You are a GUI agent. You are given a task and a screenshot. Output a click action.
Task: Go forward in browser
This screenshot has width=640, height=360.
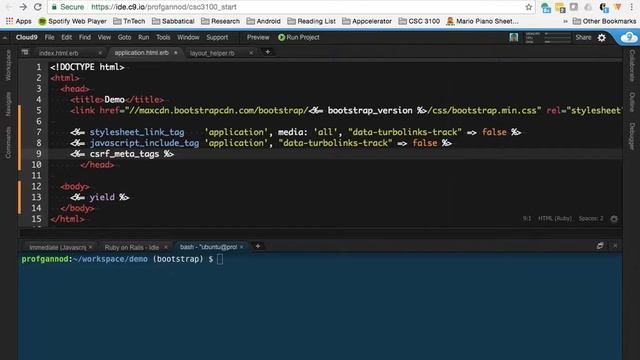tap(23, 7)
